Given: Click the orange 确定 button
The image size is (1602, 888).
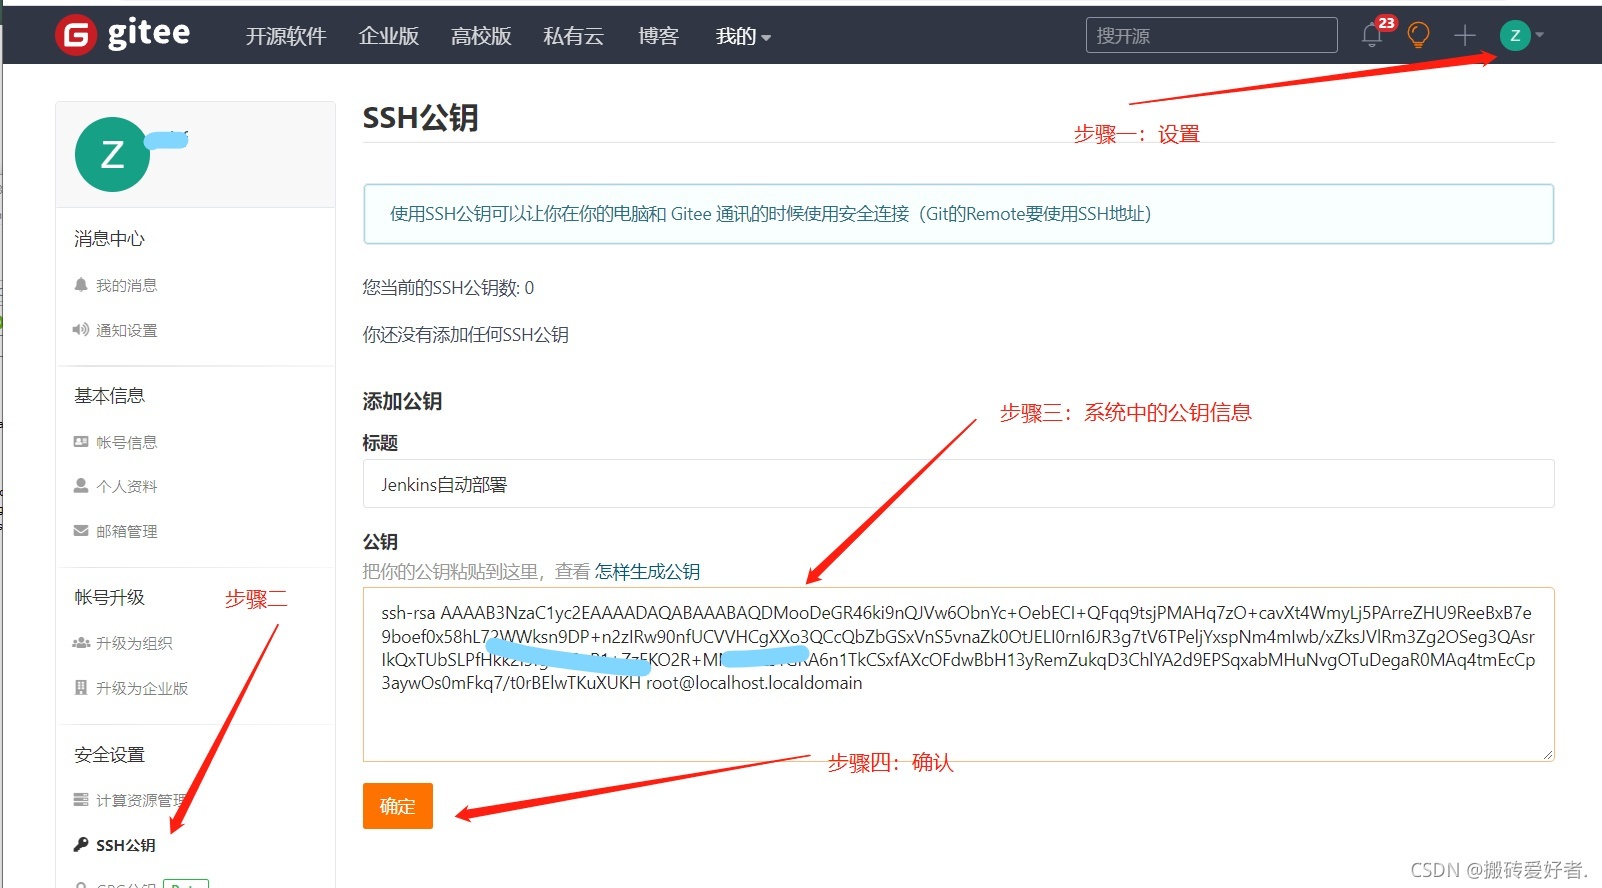Looking at the screenshot, I should point(397,806).
